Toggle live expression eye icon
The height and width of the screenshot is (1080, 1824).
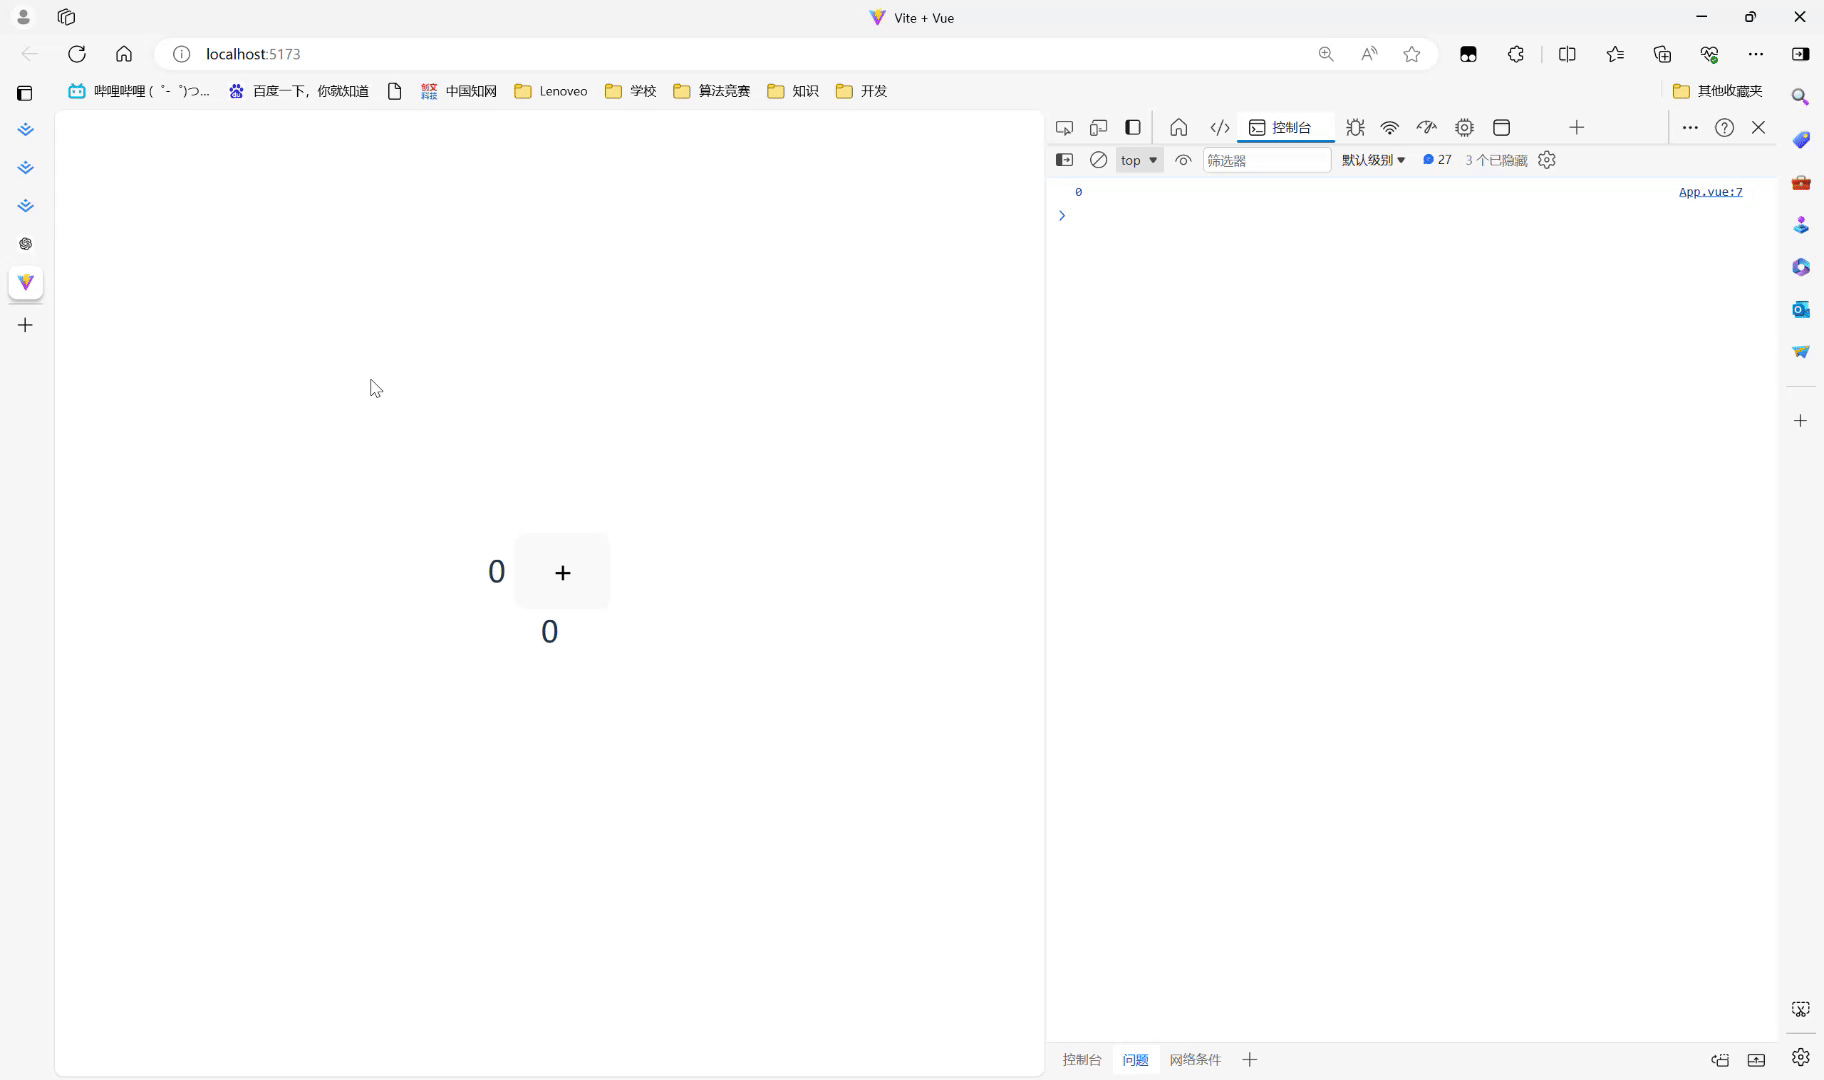[1183, 160]
